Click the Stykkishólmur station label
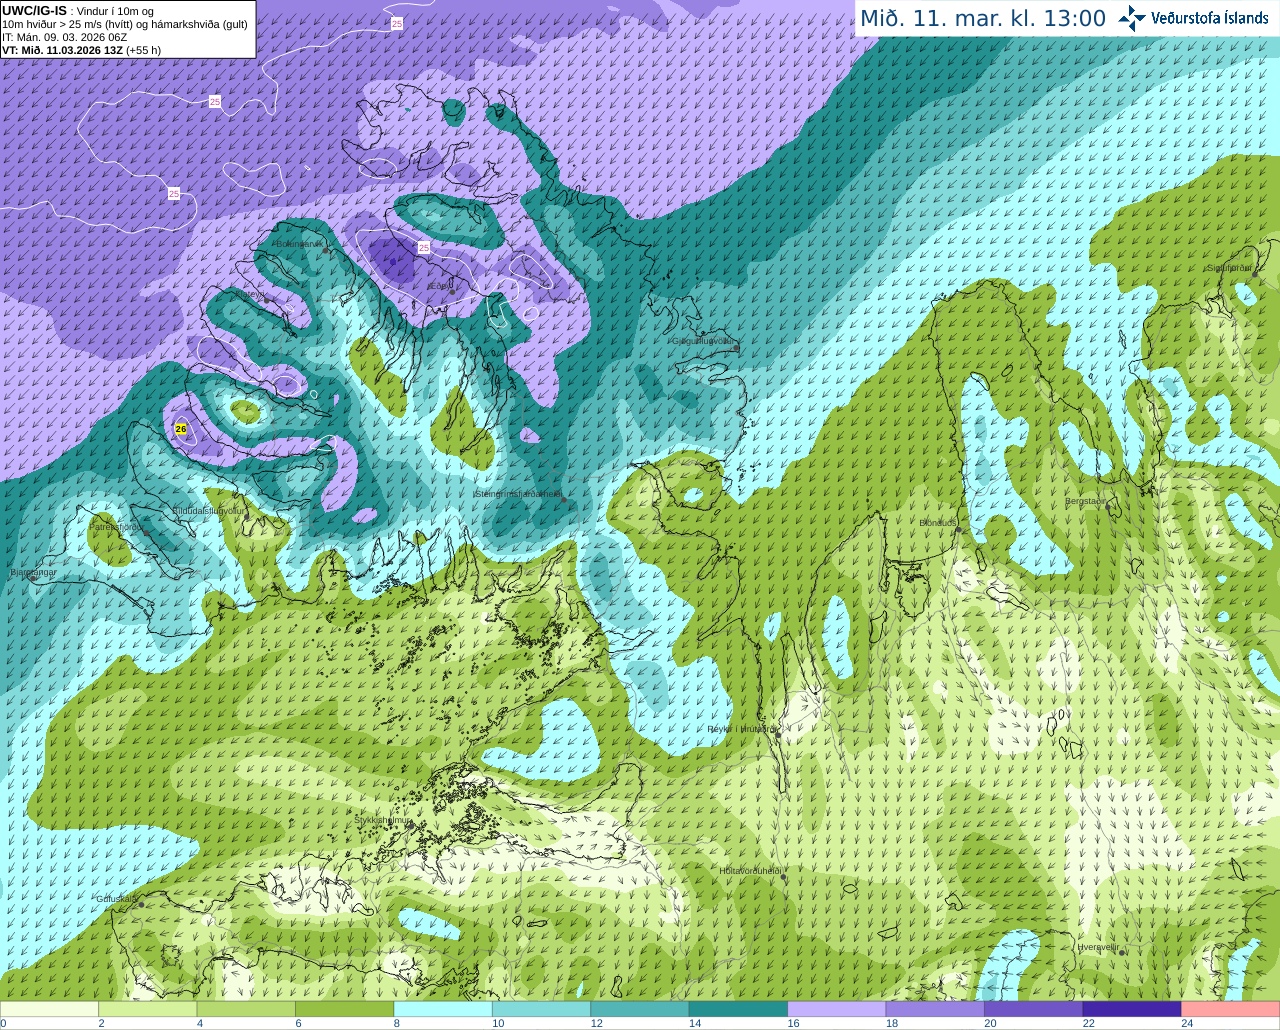 coord(383,820)
